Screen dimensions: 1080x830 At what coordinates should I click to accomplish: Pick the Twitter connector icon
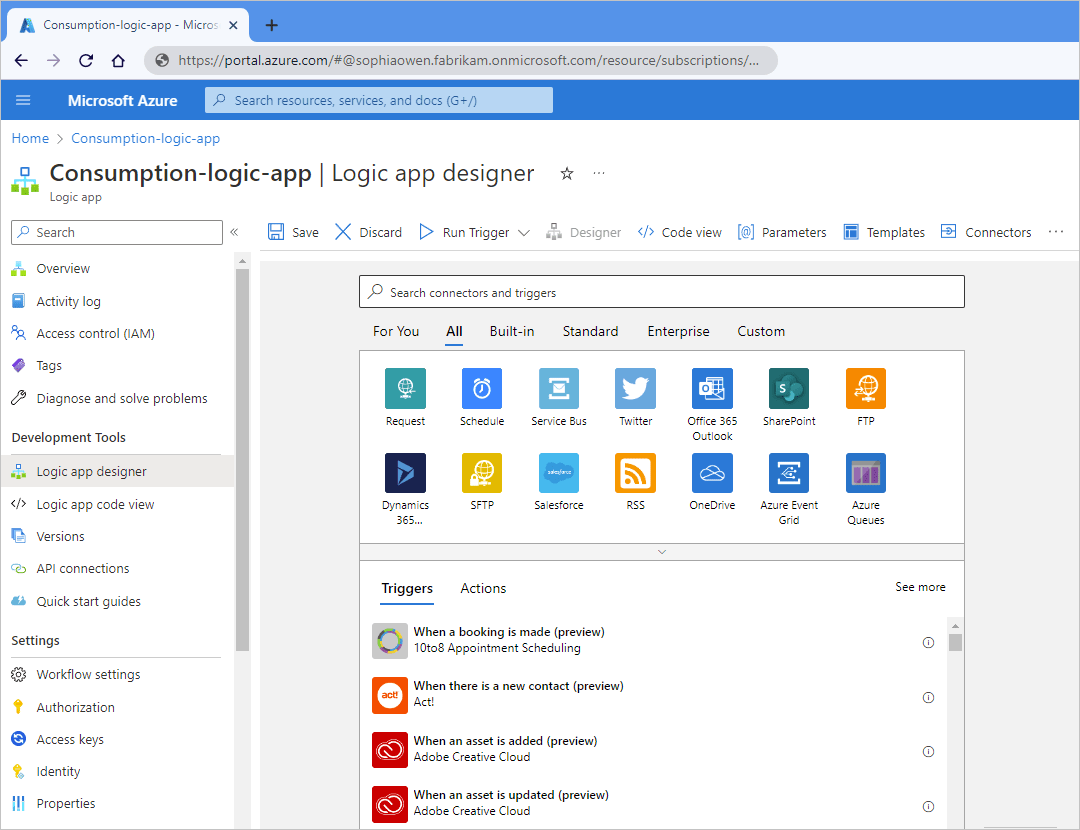point(635,388)
